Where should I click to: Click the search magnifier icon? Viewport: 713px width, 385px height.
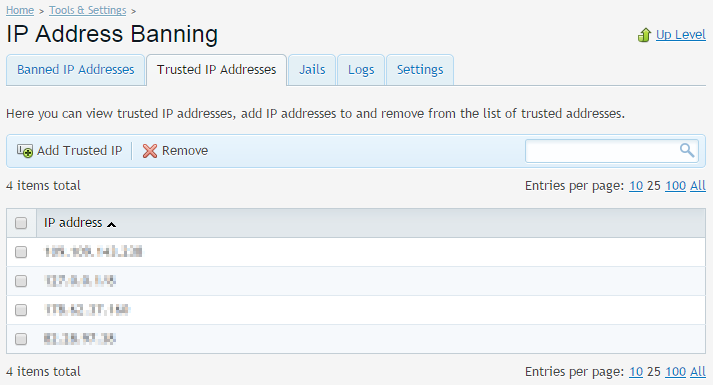(687, 150)
